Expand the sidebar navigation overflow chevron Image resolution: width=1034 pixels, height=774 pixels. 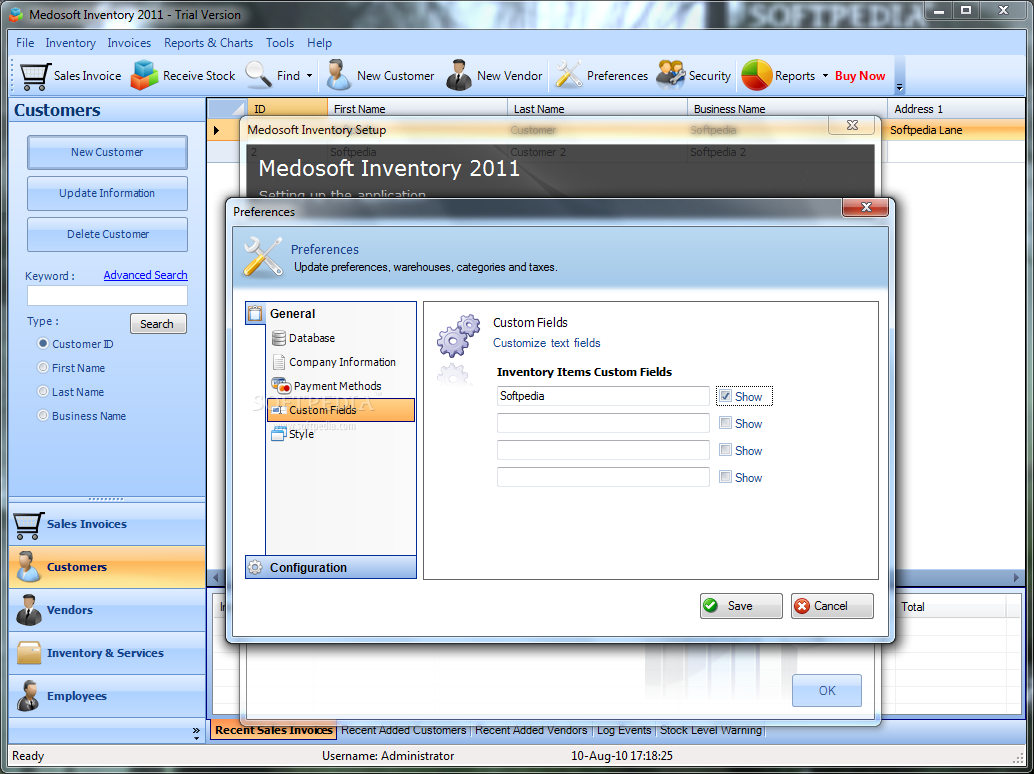[x=196, y=733]
